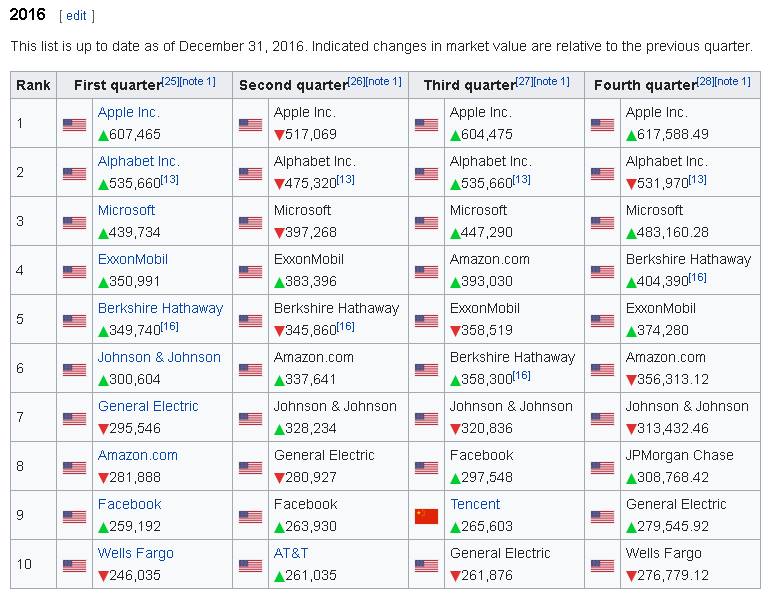The image size is (770, 596).
Task: Click the Johnson & Johnson link
Action: click(x=159, y=357)
